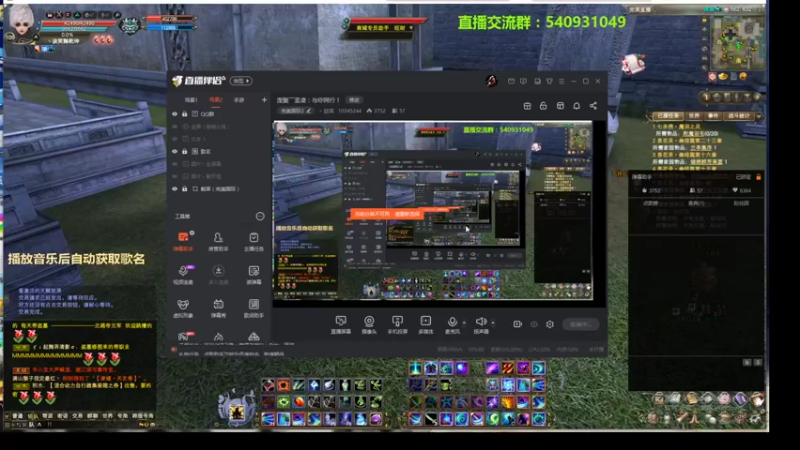Open the 歌词助手 tool
The height and width of the screenshot is (450, 800).
click(x=254, y=308)
